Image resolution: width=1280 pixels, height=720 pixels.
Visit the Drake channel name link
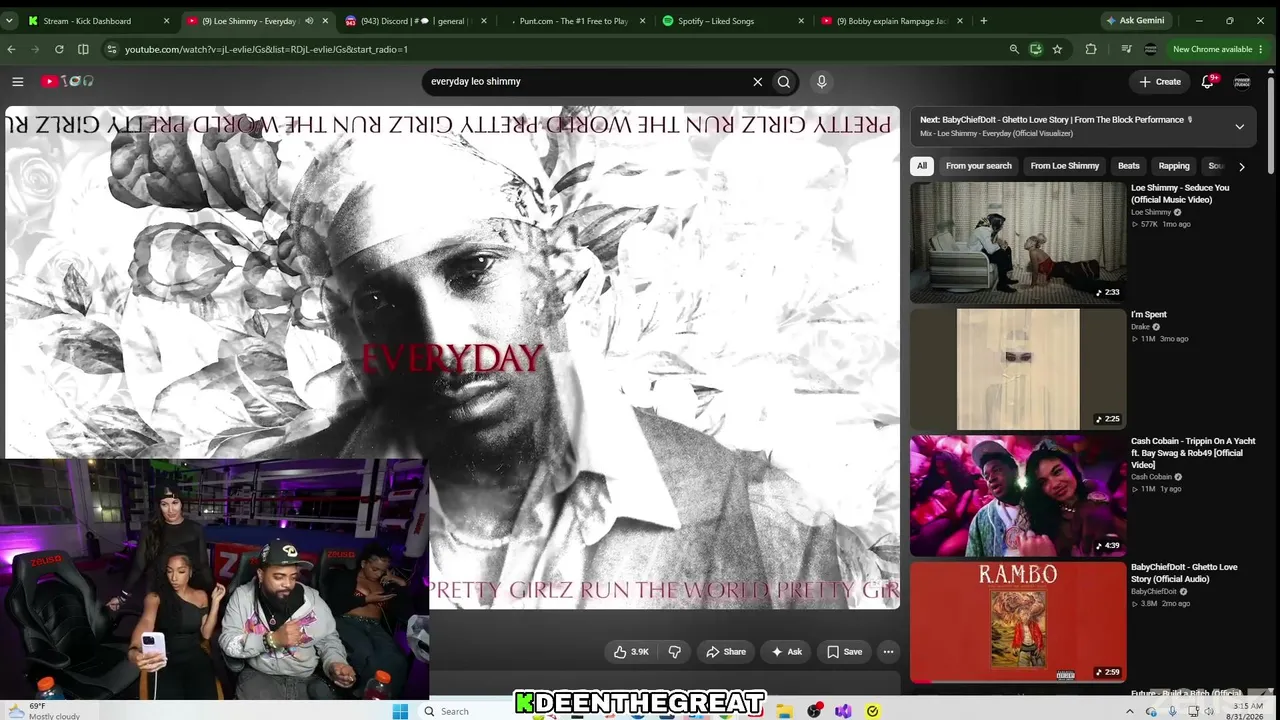[x=1140, y=327]
